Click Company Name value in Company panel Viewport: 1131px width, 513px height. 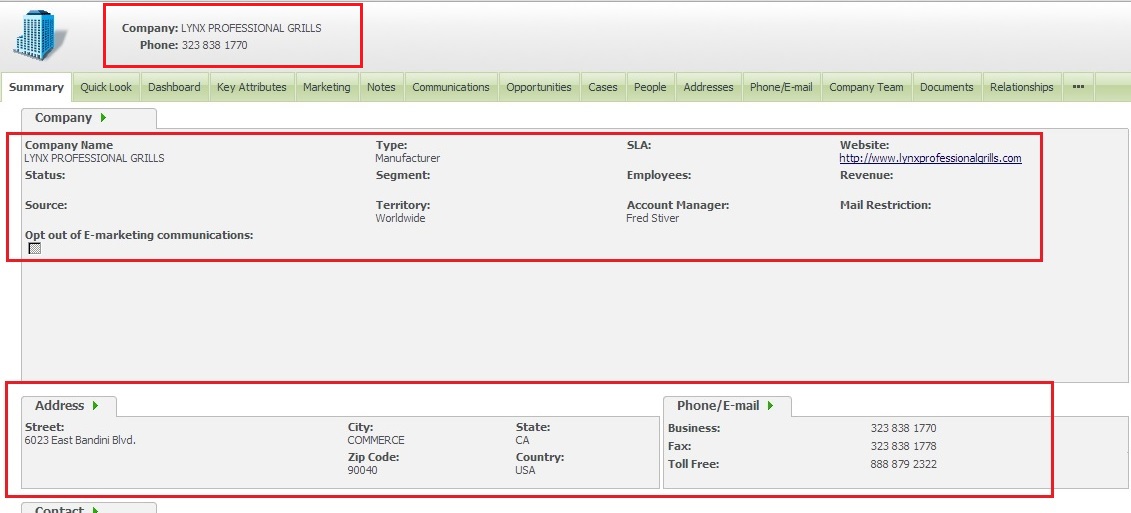[x=94, y=158]
